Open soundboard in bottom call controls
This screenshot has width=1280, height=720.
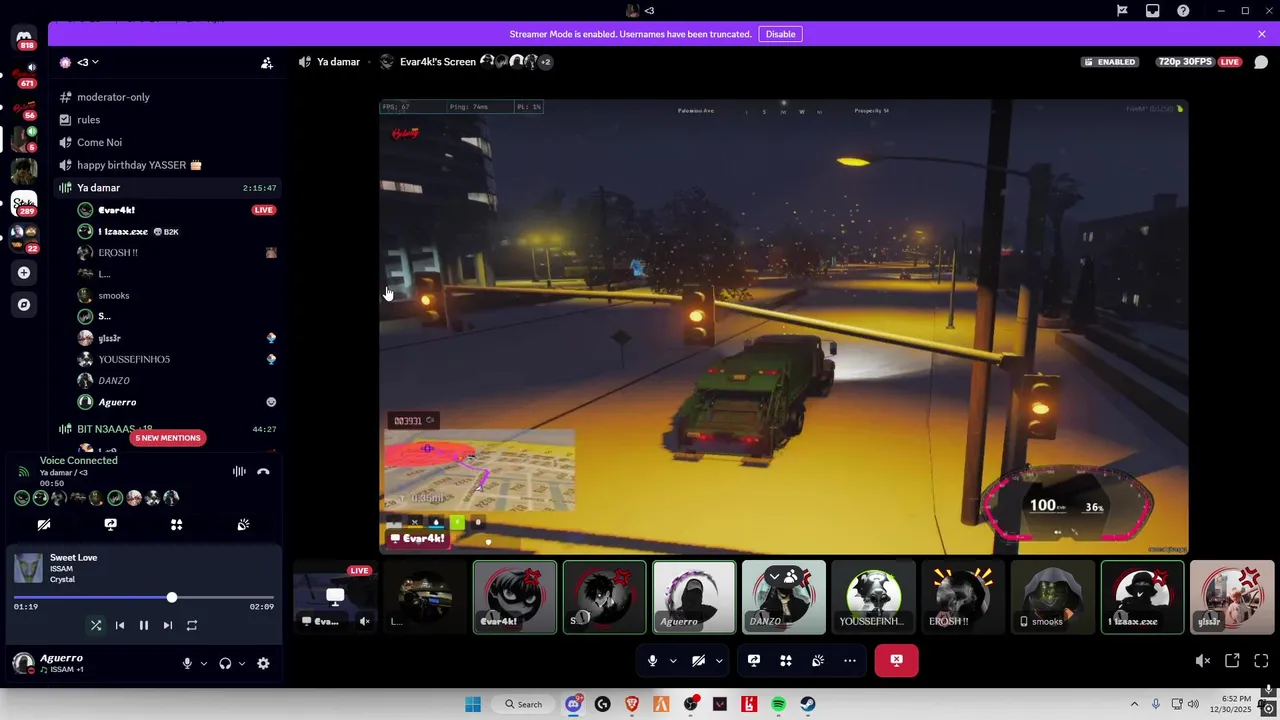coord(818,660)
